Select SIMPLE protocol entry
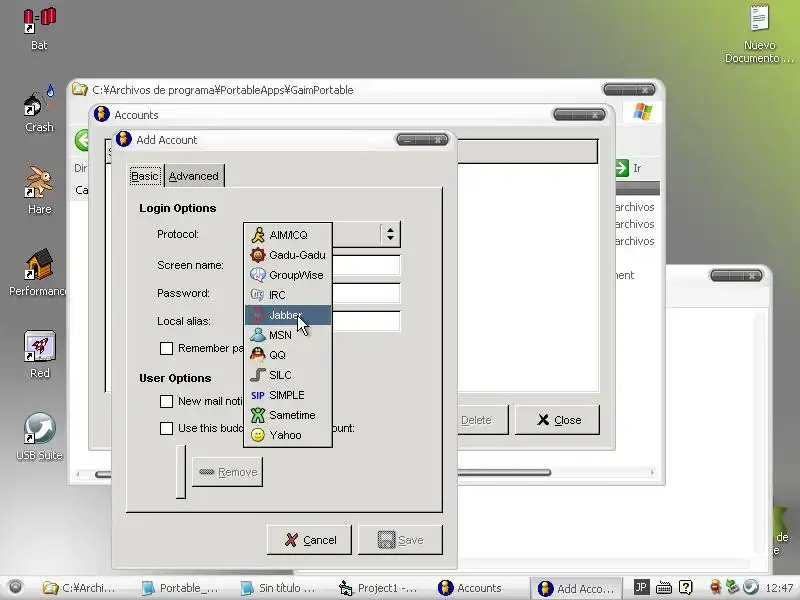800x600 pixels. [288, 395]
